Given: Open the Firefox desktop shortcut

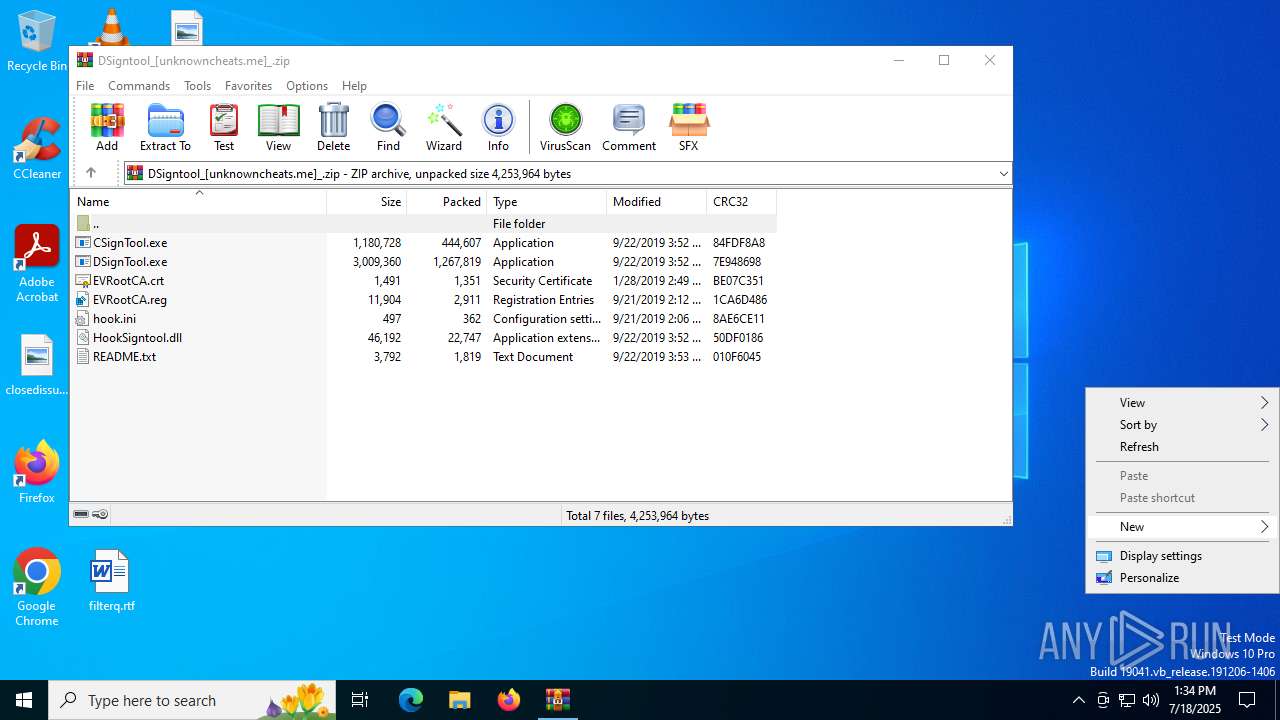Looking at the screenshot, I should [x=37, y=472].
